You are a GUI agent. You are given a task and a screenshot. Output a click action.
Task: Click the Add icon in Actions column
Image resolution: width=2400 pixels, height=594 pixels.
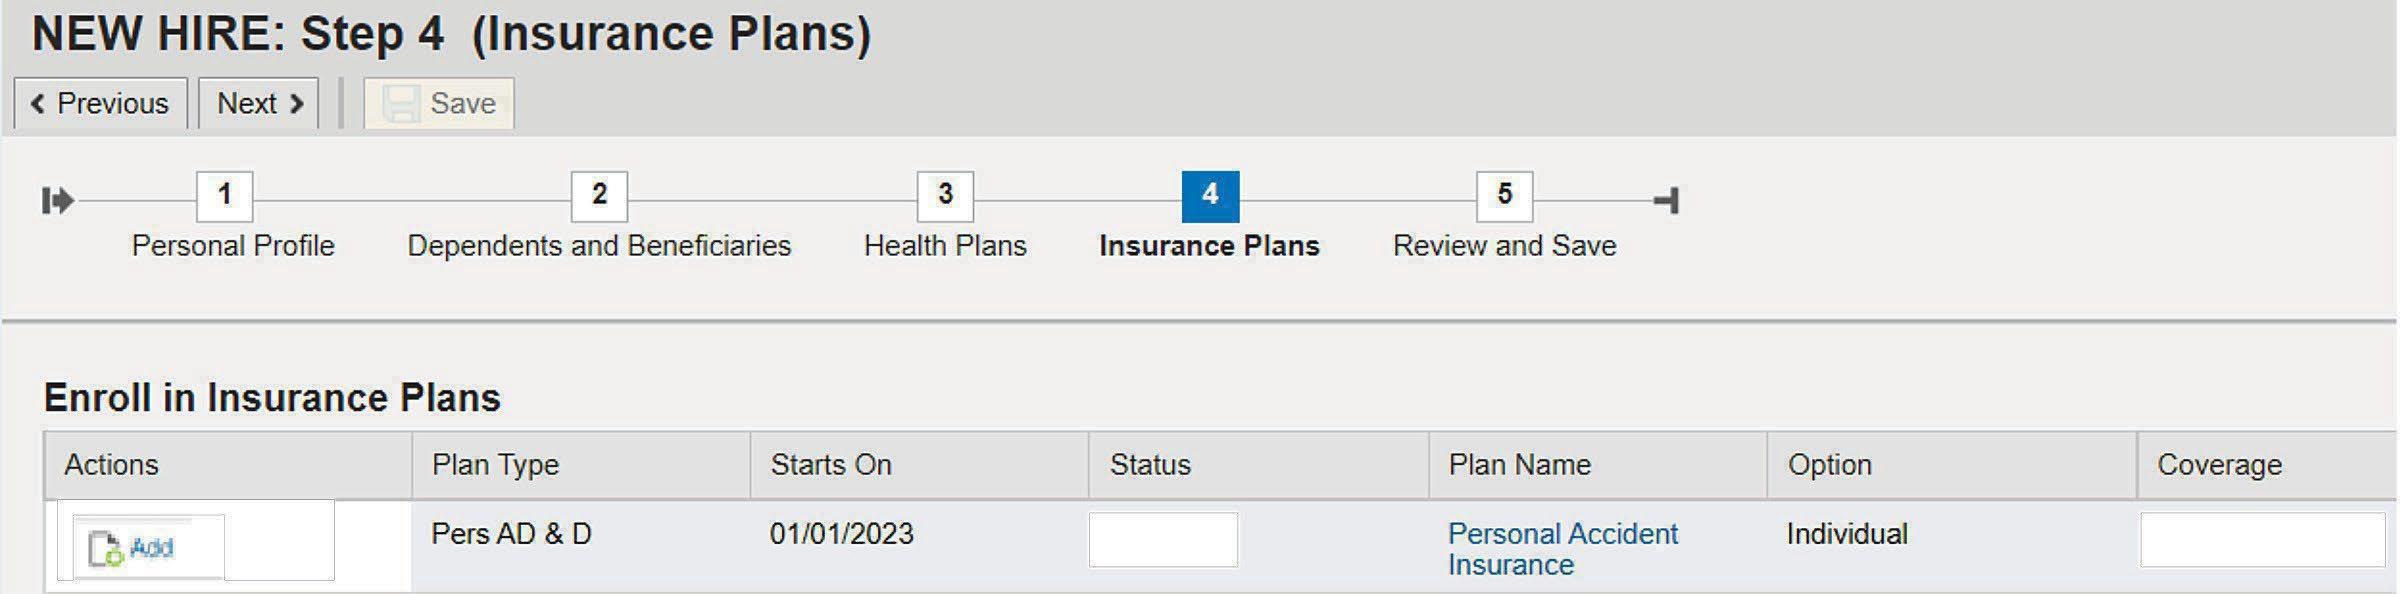click(132, 548)
